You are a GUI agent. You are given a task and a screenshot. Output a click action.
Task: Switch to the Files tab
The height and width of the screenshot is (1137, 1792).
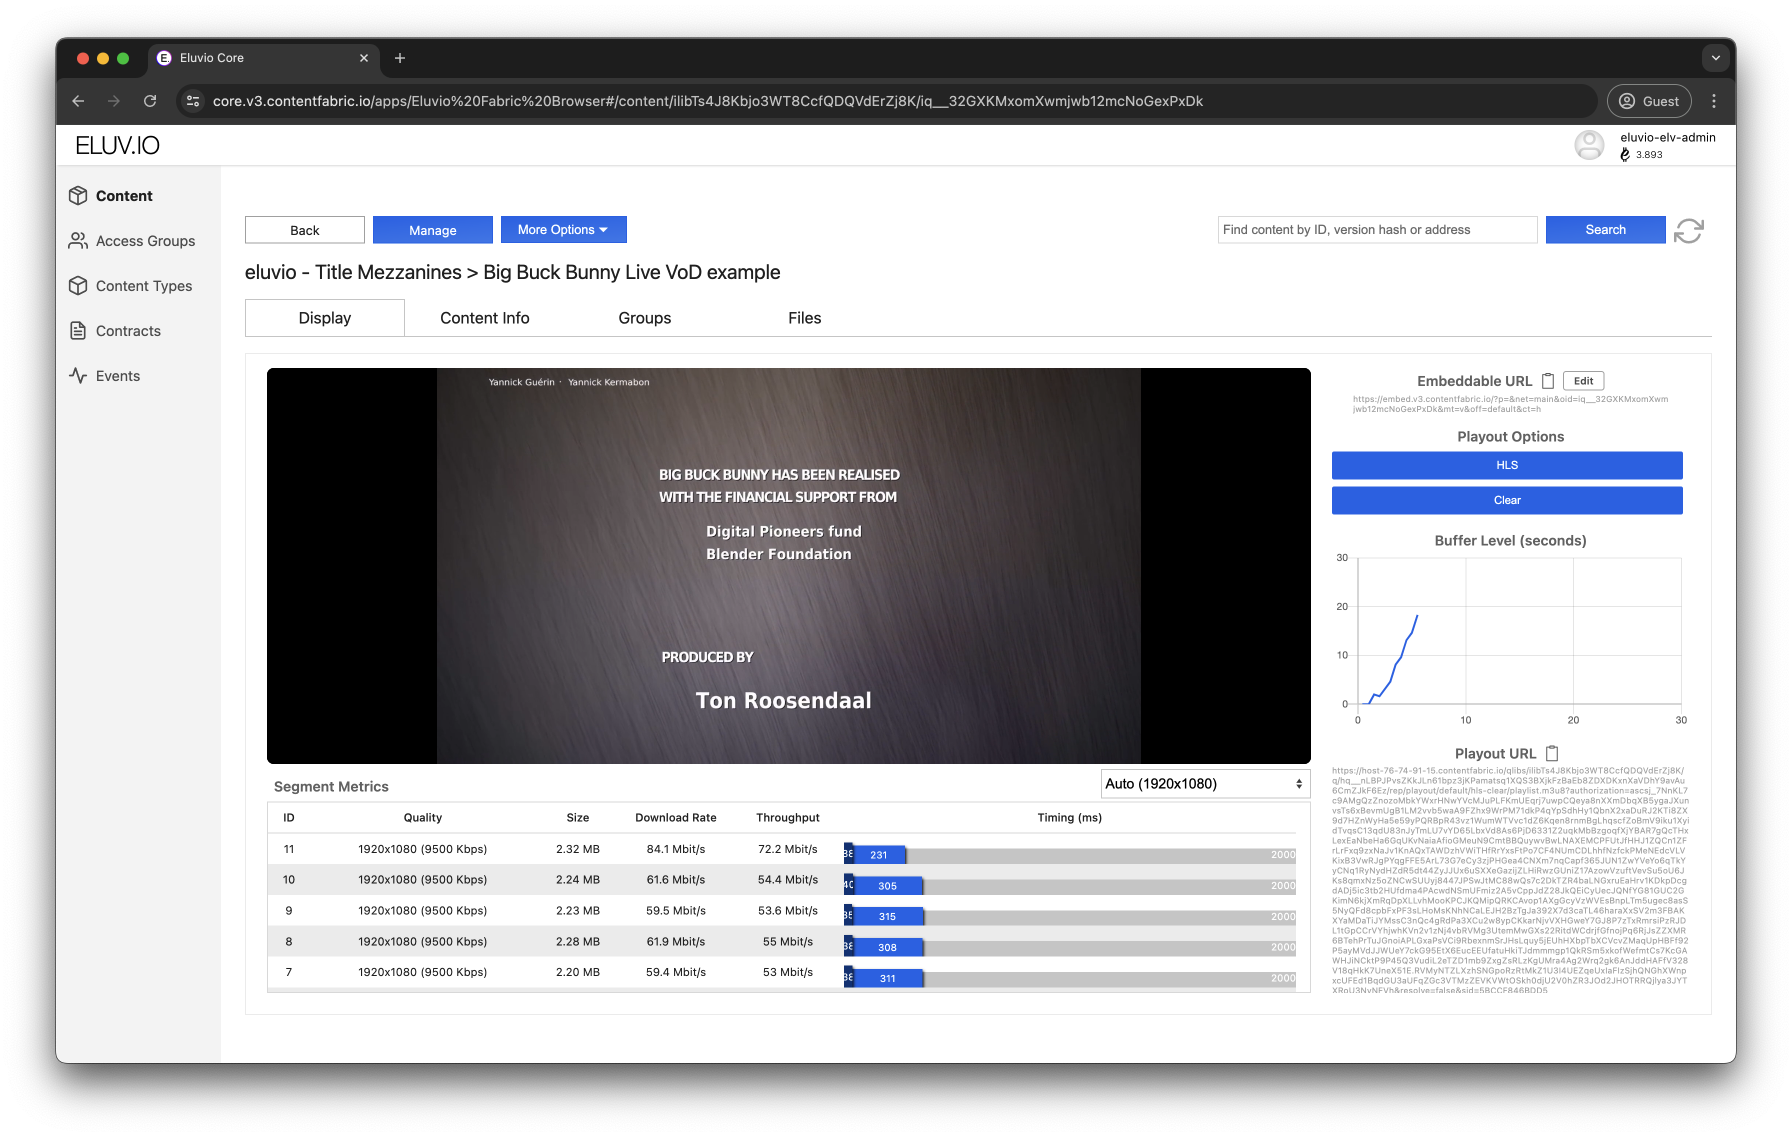805,318
